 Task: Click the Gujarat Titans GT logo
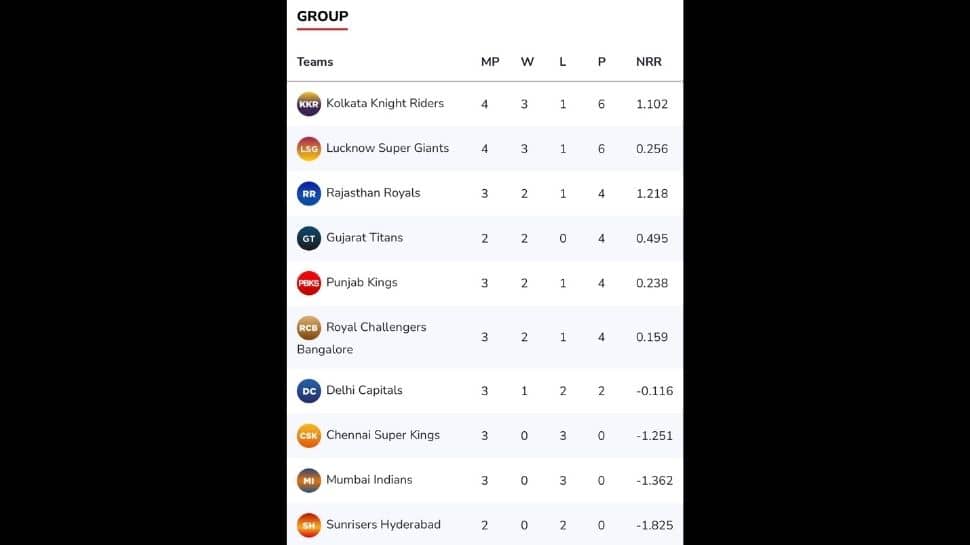click(x=309, y=238)
